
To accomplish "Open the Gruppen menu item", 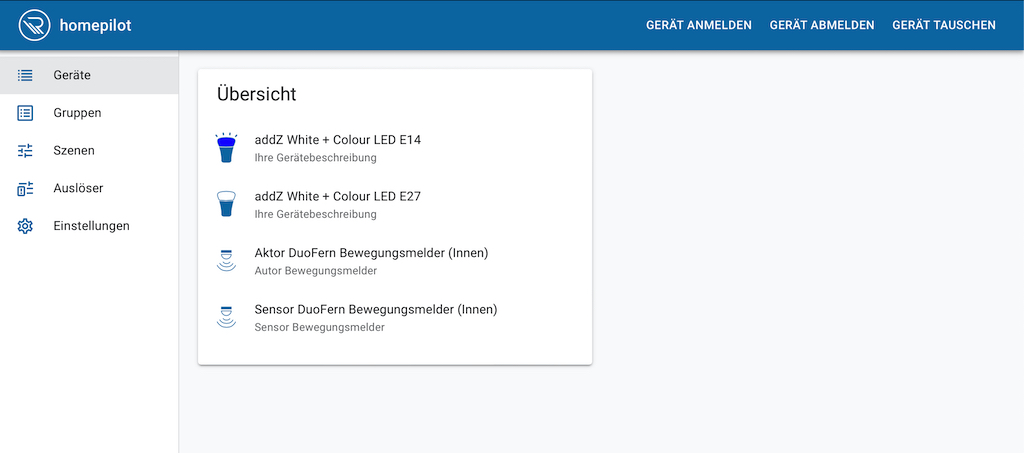I will pos(89,113).
